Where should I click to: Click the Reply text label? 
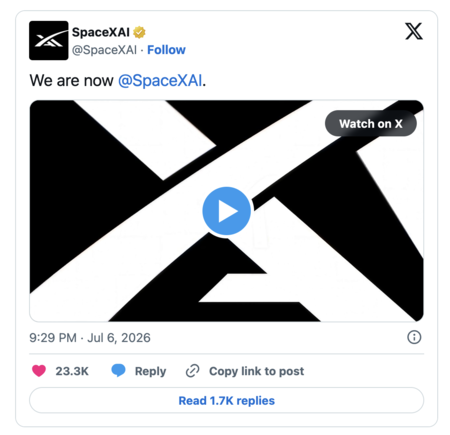[x=150, y=371]
